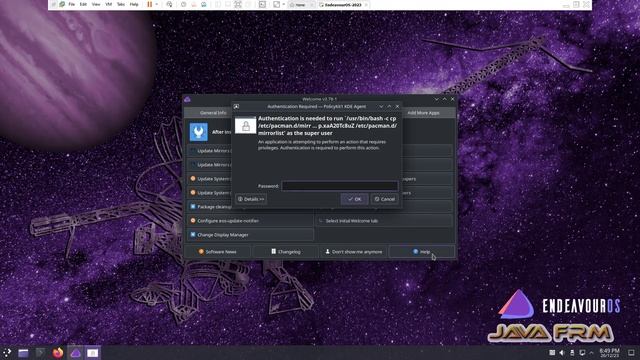Click keep-below chevron of authentication dialog
640x360 pixels.
(381, 107)
